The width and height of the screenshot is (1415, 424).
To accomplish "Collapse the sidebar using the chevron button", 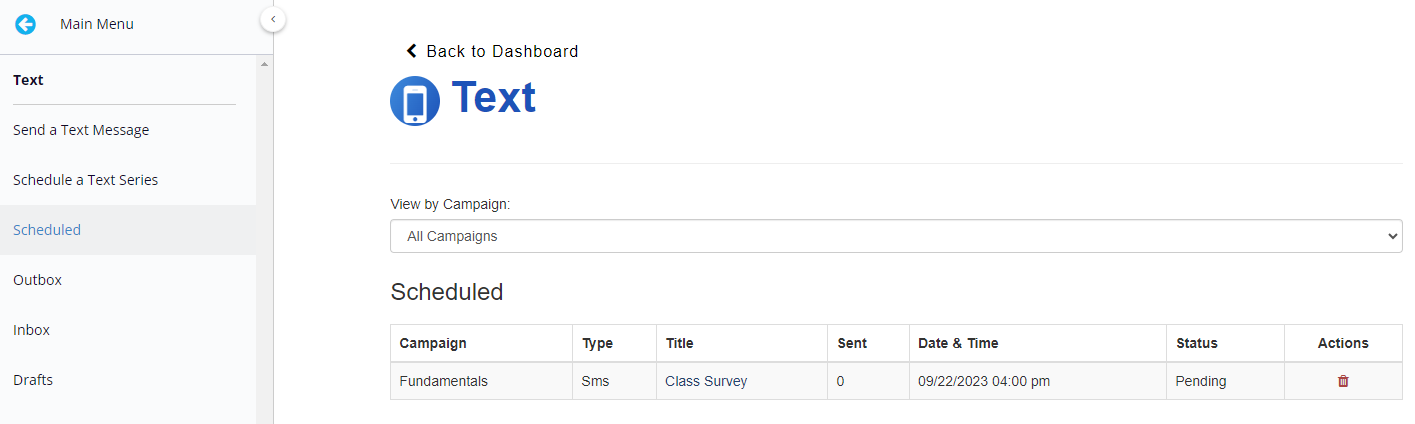I will 273,19.
